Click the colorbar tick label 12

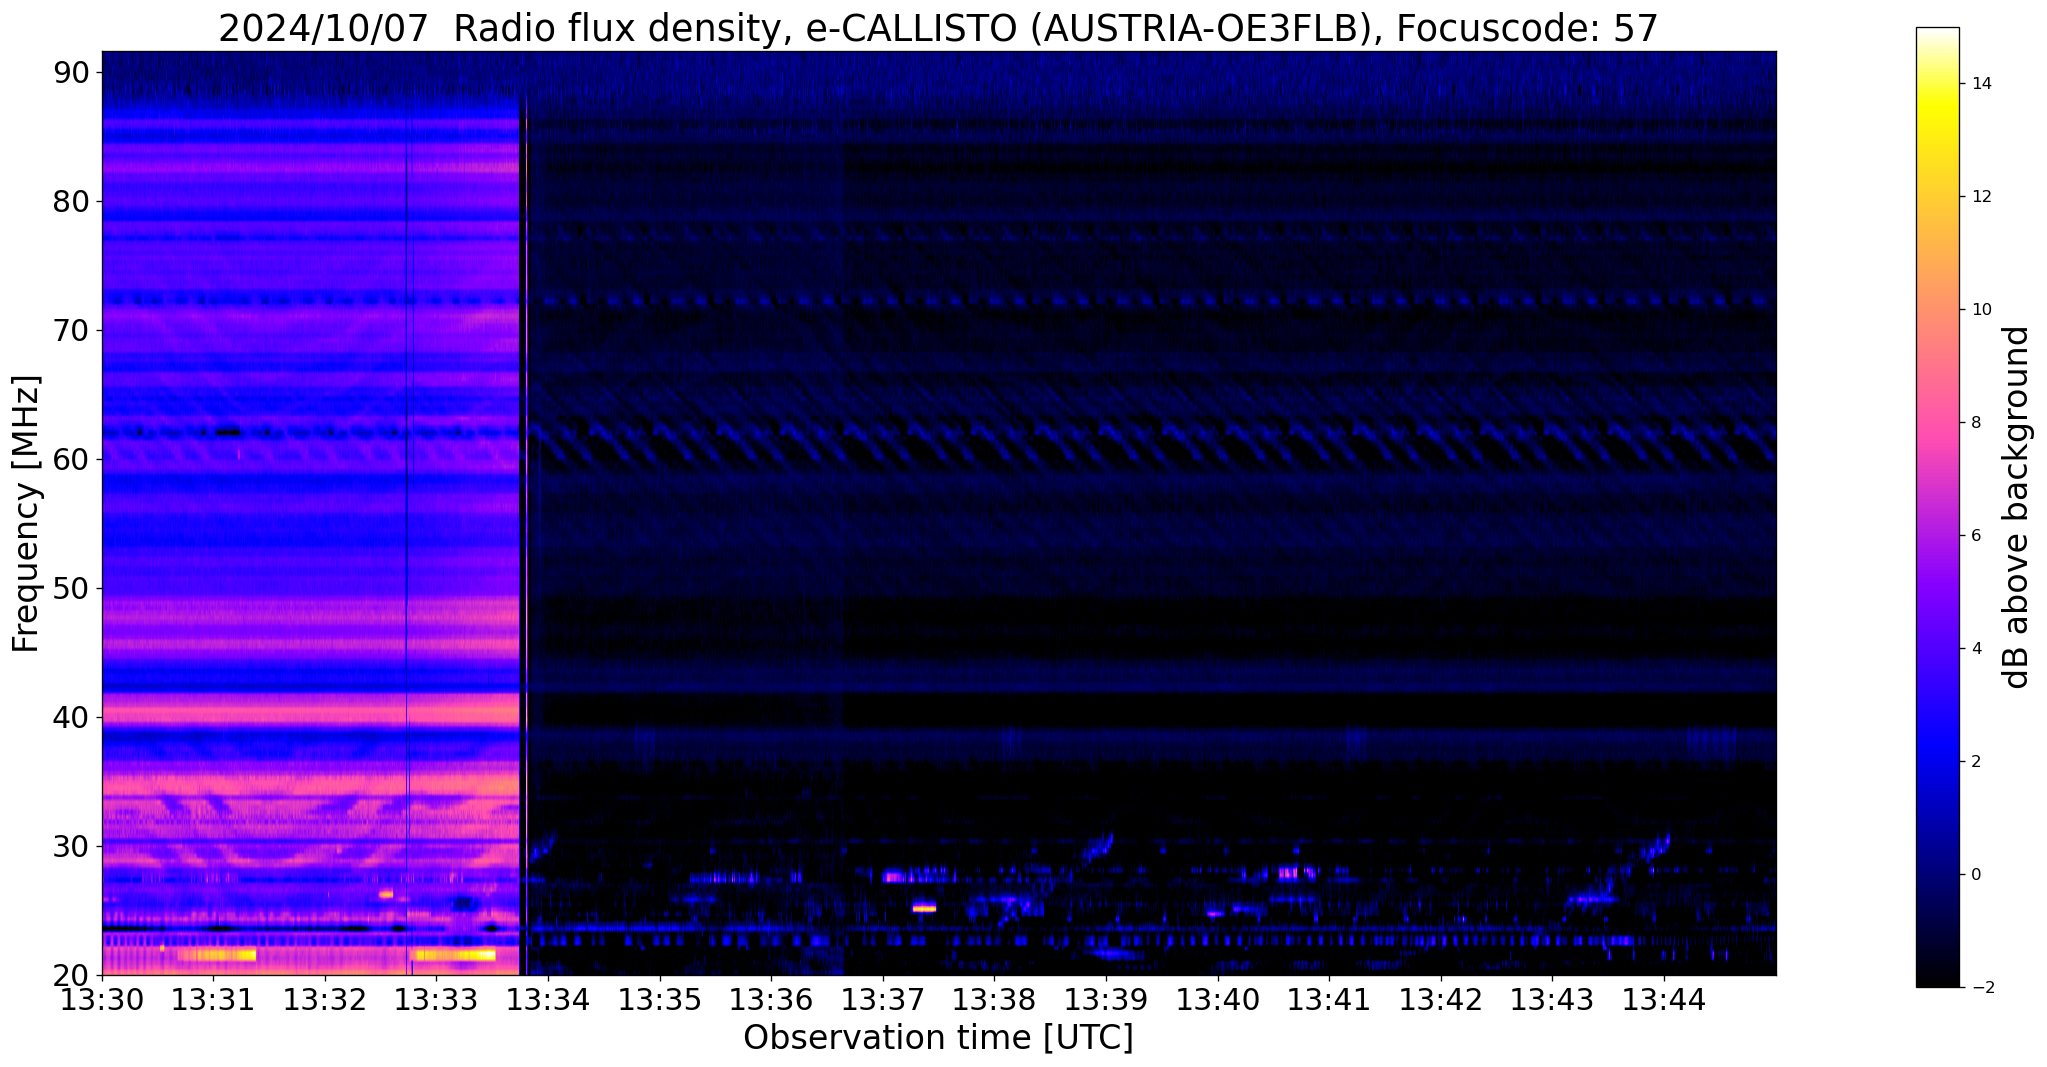[1980, 197]
